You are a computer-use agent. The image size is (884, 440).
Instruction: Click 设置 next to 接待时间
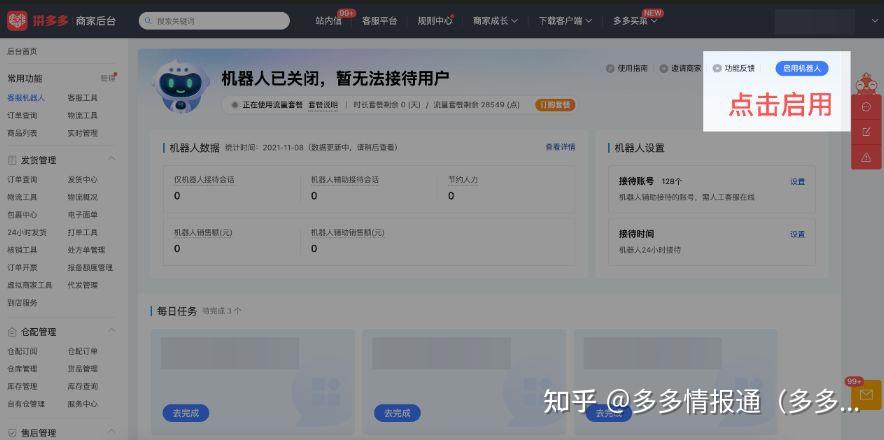click(x=797, y=234)
